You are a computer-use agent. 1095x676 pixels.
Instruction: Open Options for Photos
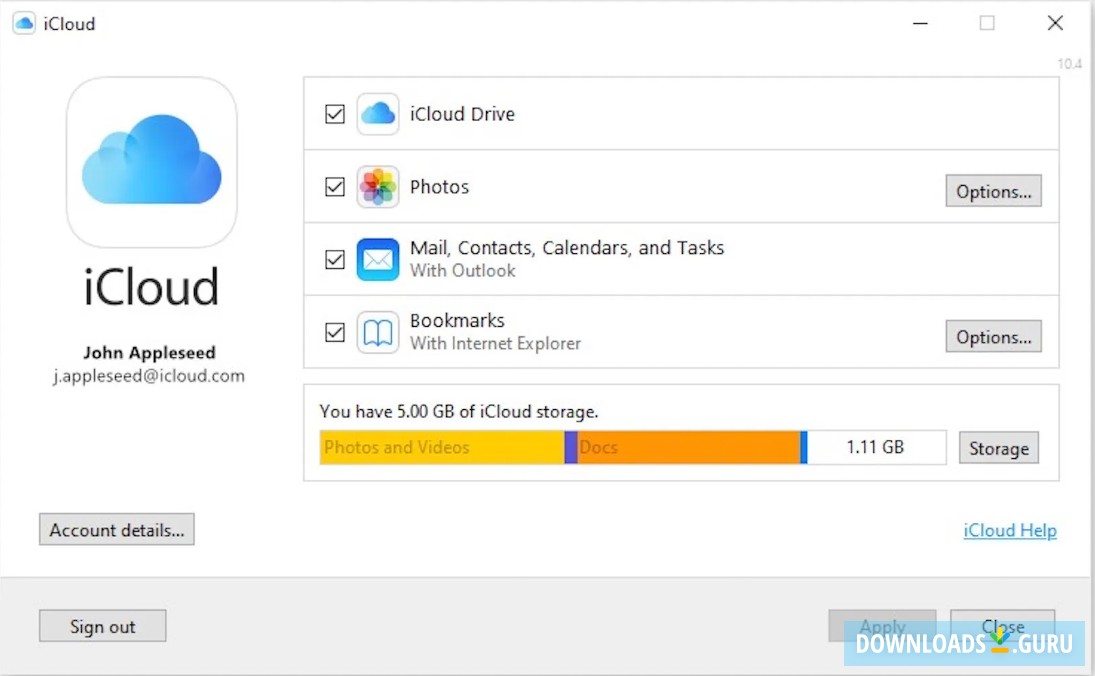click(x=993, y=190)
